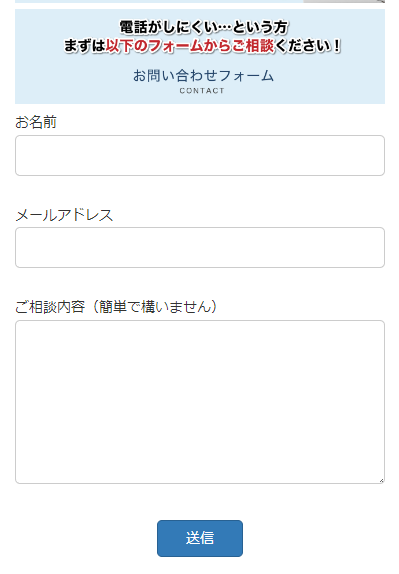The width and height of the screenshot is (399, 574).
Task: Click the ください！ text in banner
Action: (x=308, y=46)
